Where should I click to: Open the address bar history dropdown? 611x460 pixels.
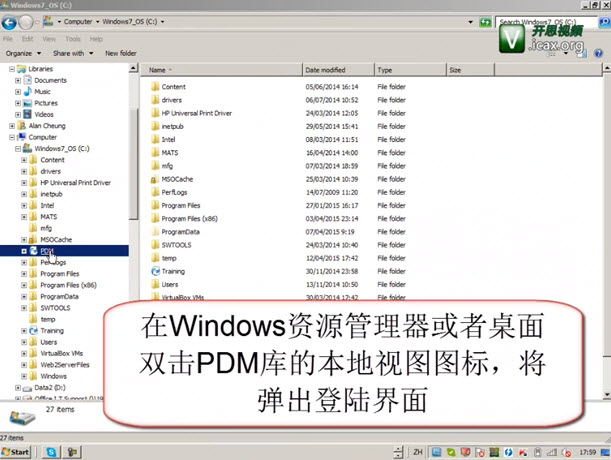tap(471, 22)
